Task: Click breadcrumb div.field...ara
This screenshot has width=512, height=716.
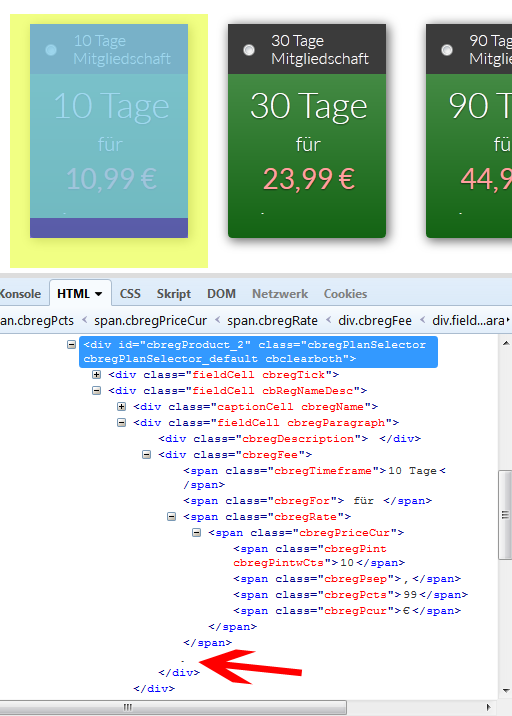Action: (x=468, y=321)
